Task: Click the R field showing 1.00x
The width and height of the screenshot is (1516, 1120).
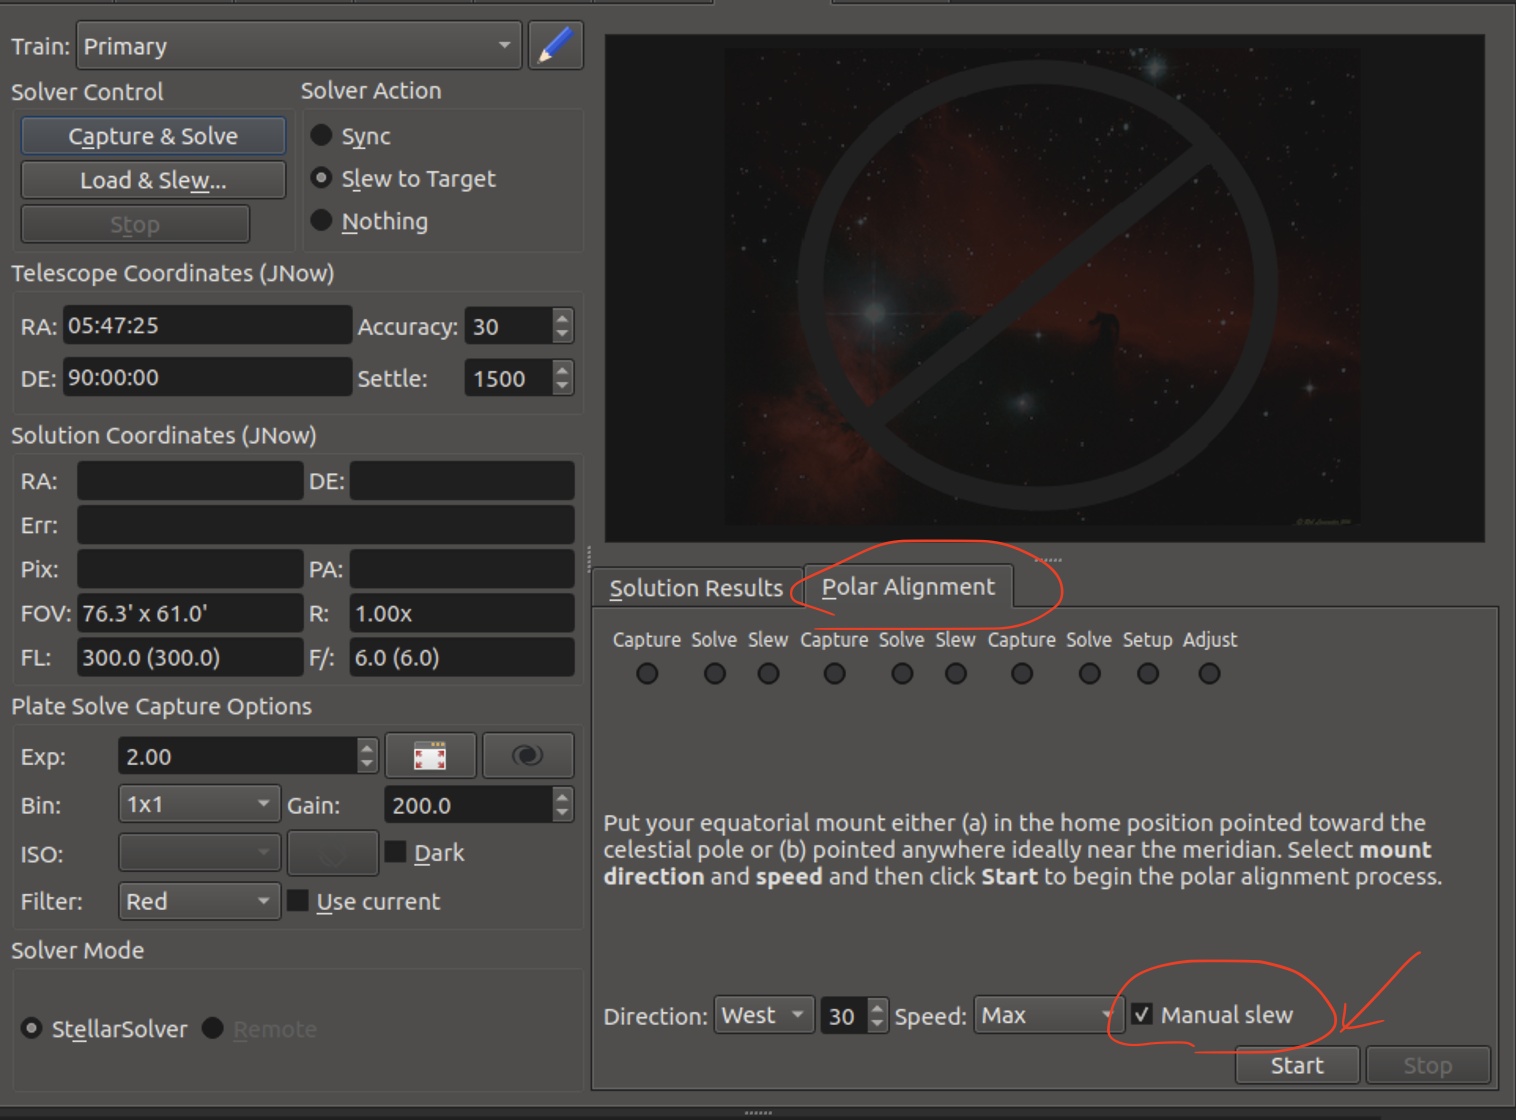Action: pos(462,613)
